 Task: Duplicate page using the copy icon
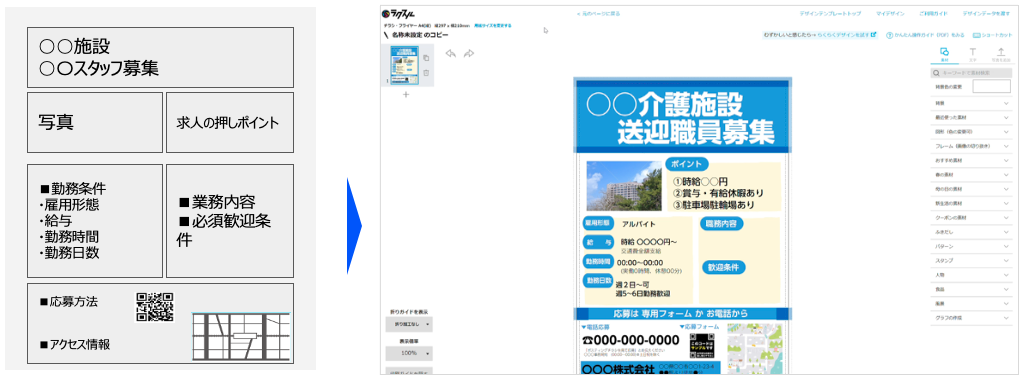[x=425, y=58]
